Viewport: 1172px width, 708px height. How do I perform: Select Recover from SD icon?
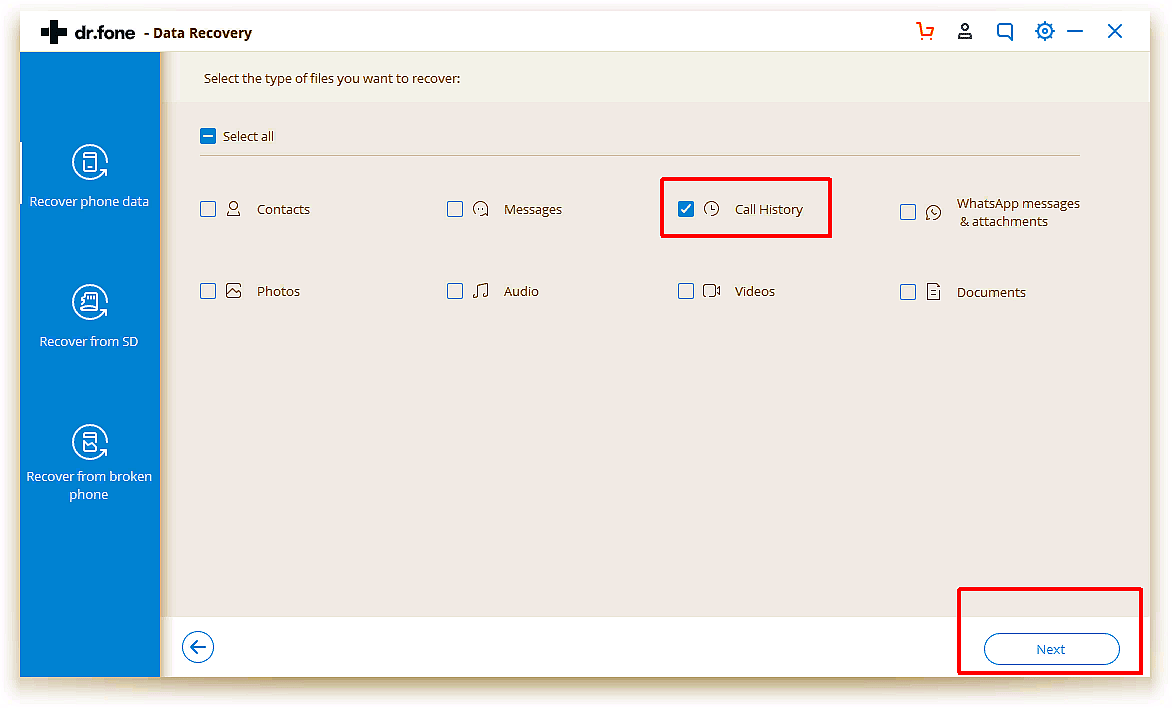90,302
